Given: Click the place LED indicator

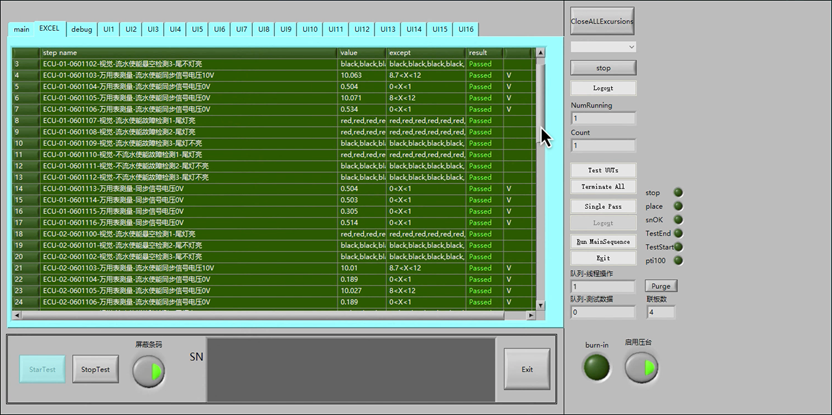Looking at the screenshot, I should point(679,206).
